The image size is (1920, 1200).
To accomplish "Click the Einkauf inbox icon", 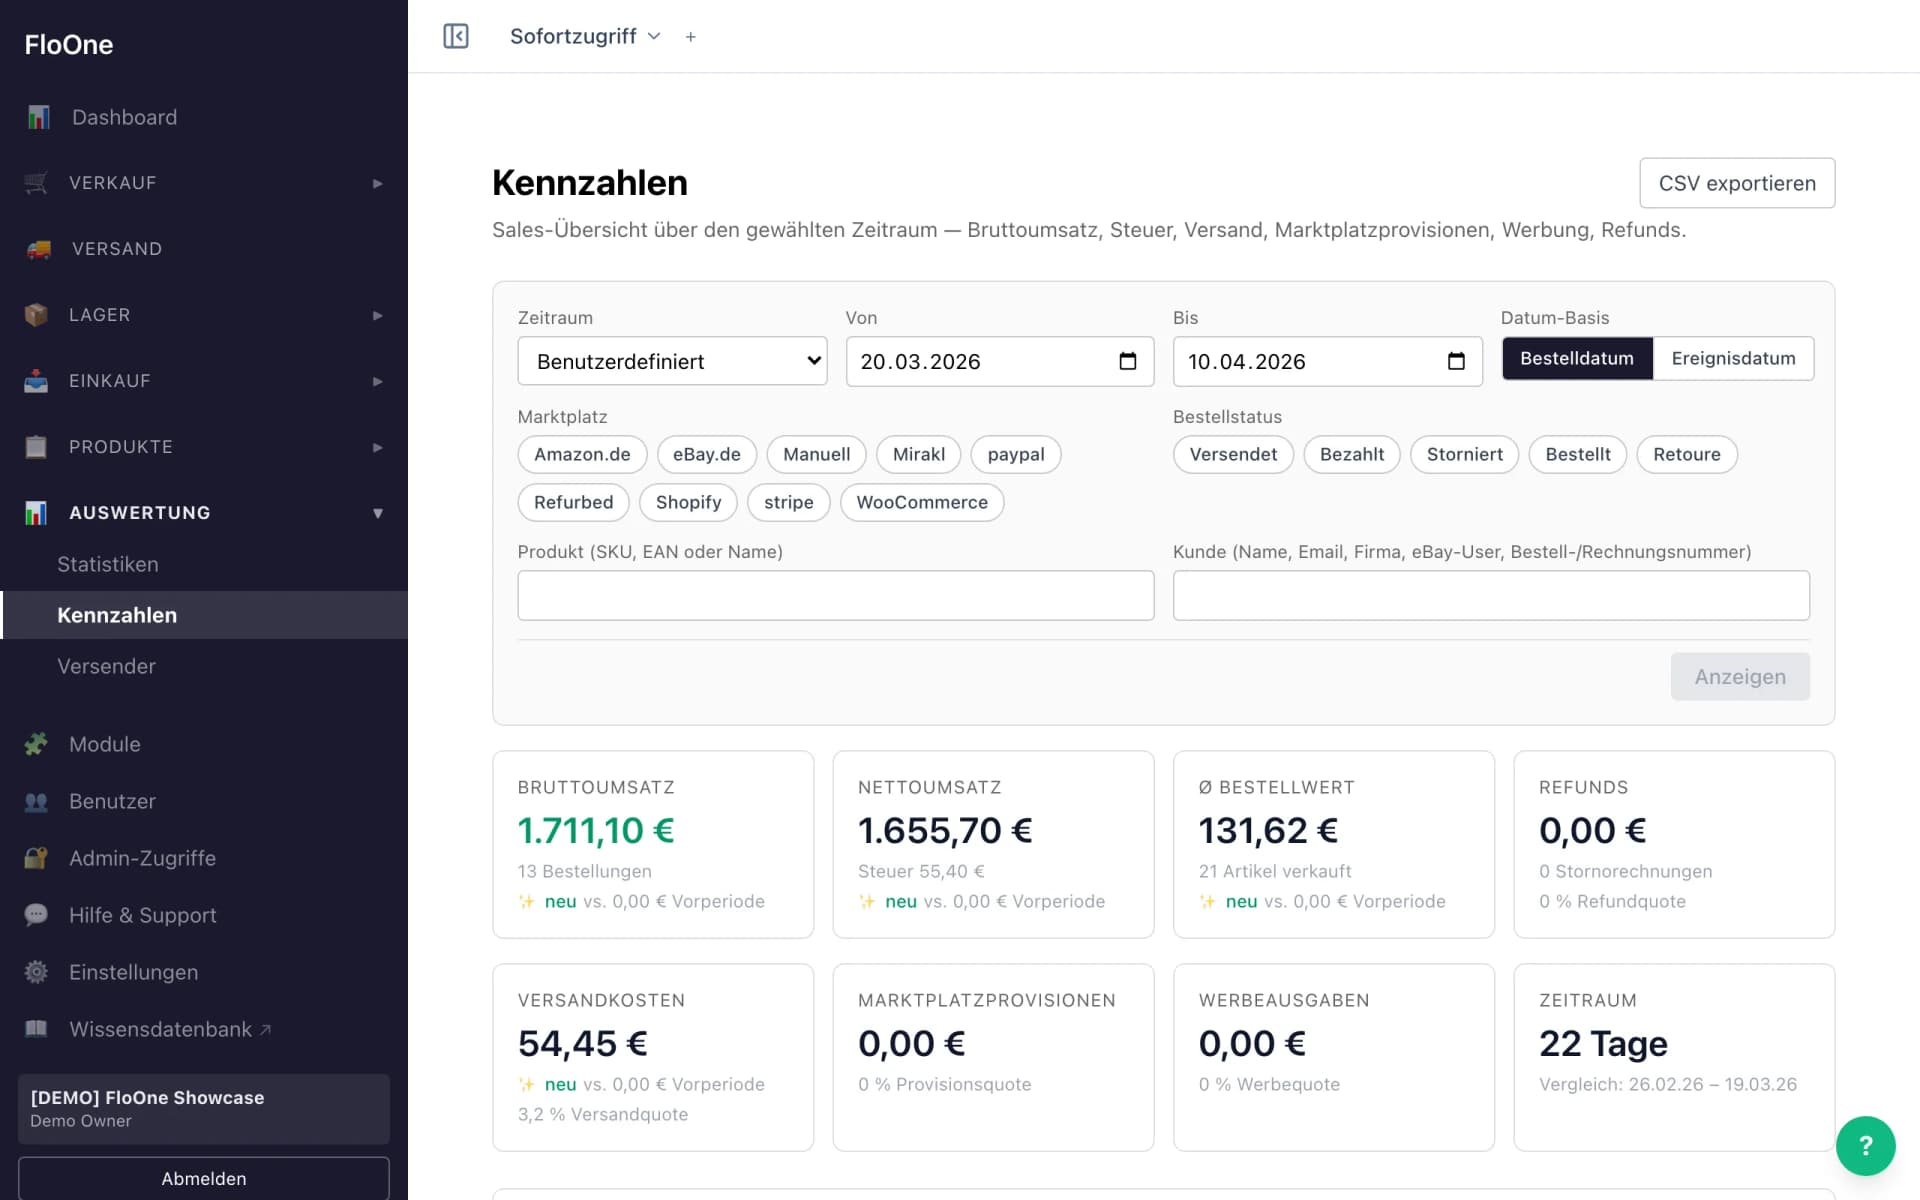I will 36,381.
